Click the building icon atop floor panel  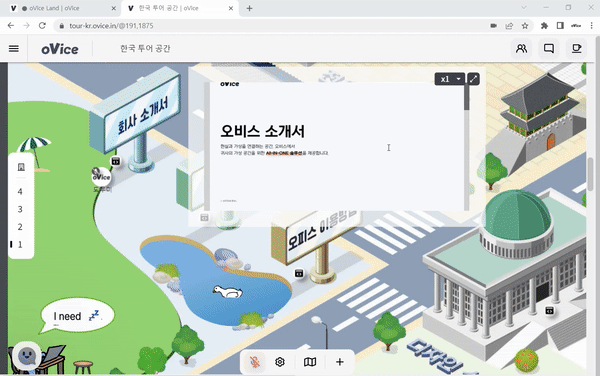point(21,167)
